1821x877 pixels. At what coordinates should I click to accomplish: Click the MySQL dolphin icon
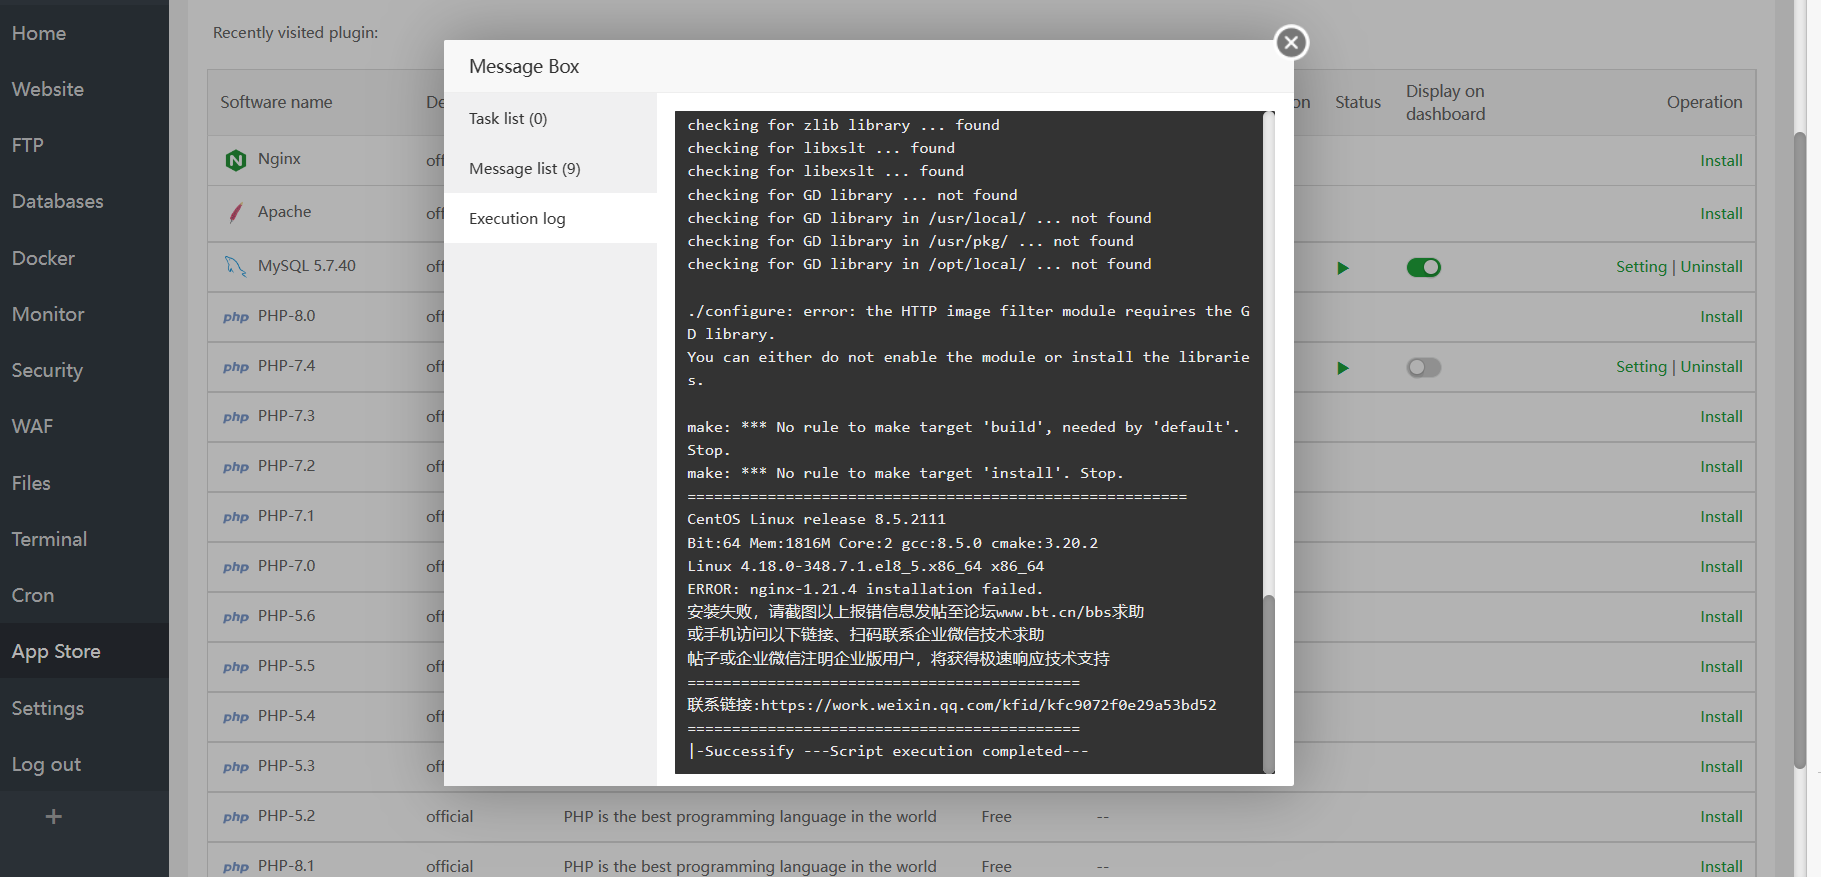(236, 266)
